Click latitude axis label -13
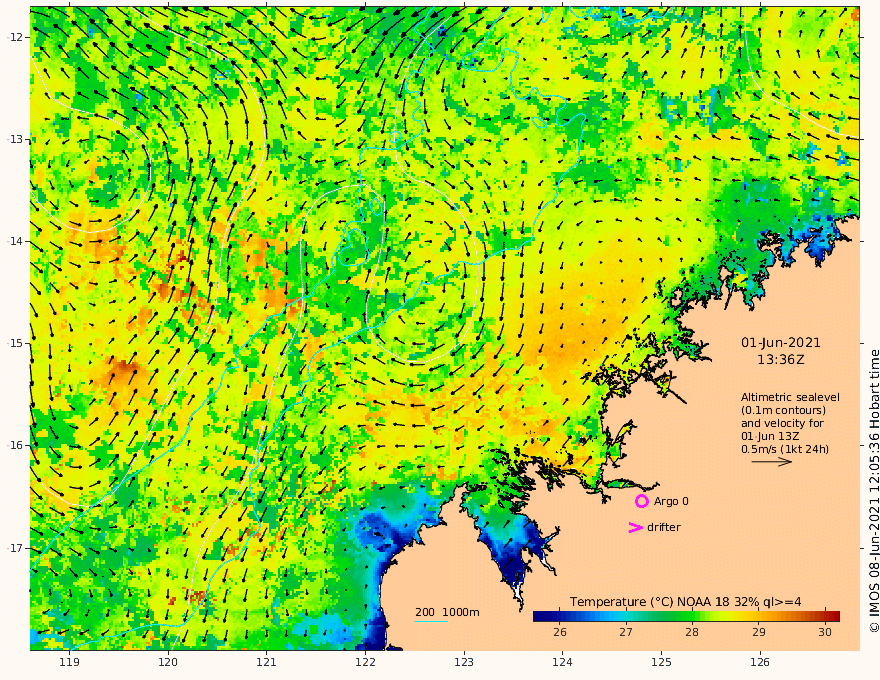The height and width of the screenshot is (680, 880). coord(14,139)
